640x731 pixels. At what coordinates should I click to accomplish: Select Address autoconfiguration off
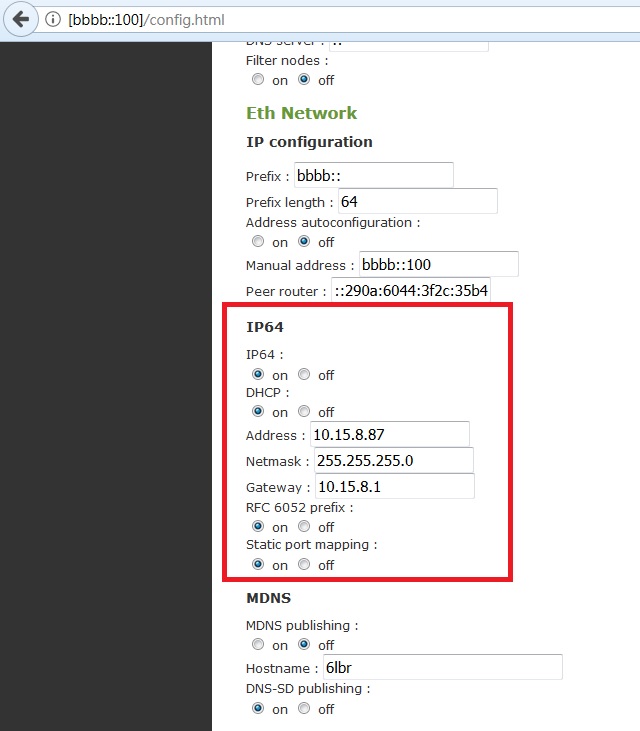pyautogui.click(x=304, y=241)
